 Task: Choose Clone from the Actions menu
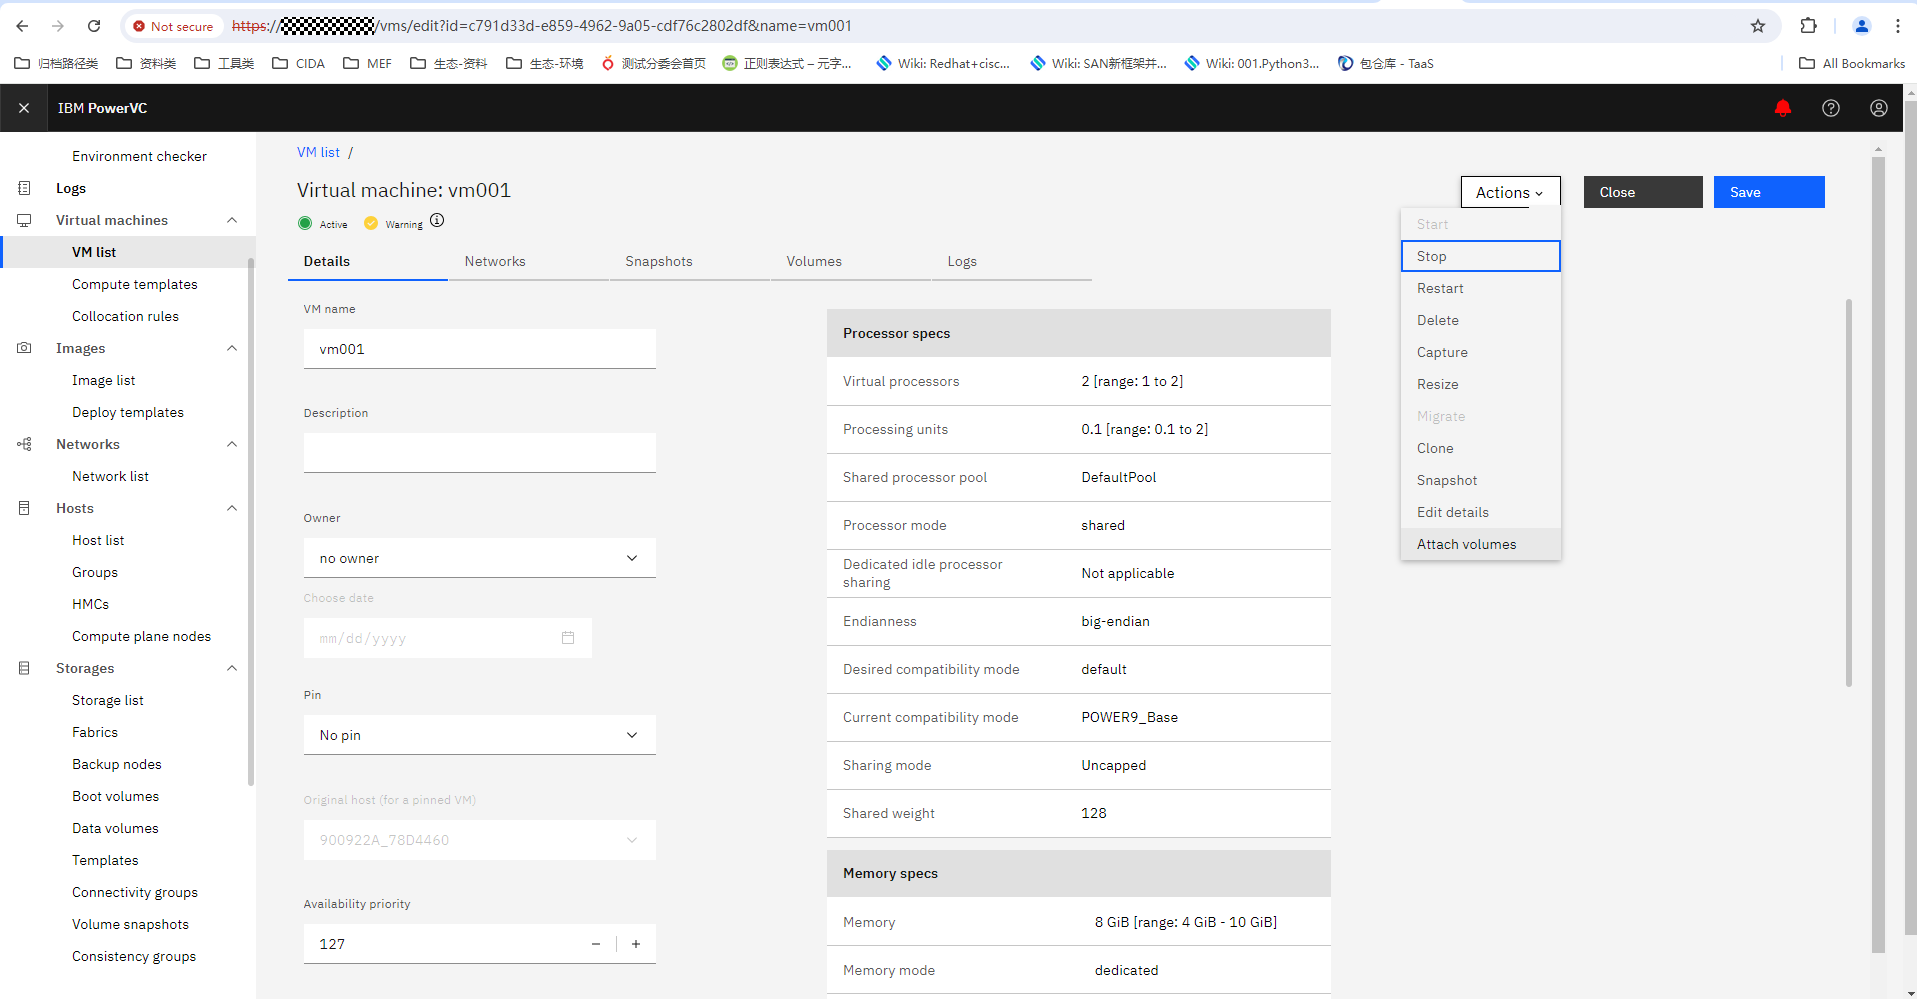(1480, 448)
